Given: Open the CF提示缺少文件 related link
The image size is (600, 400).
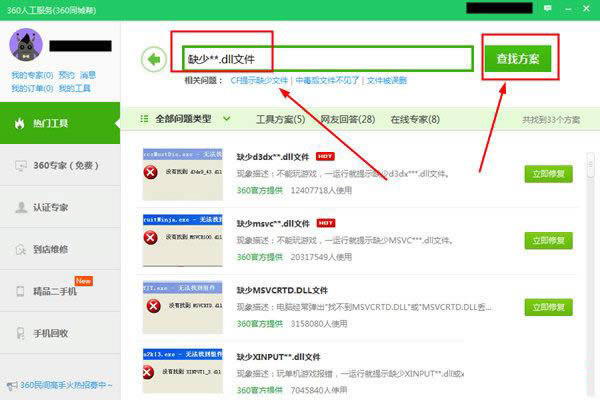Looking at the screenshot, I should click(259, 80).
